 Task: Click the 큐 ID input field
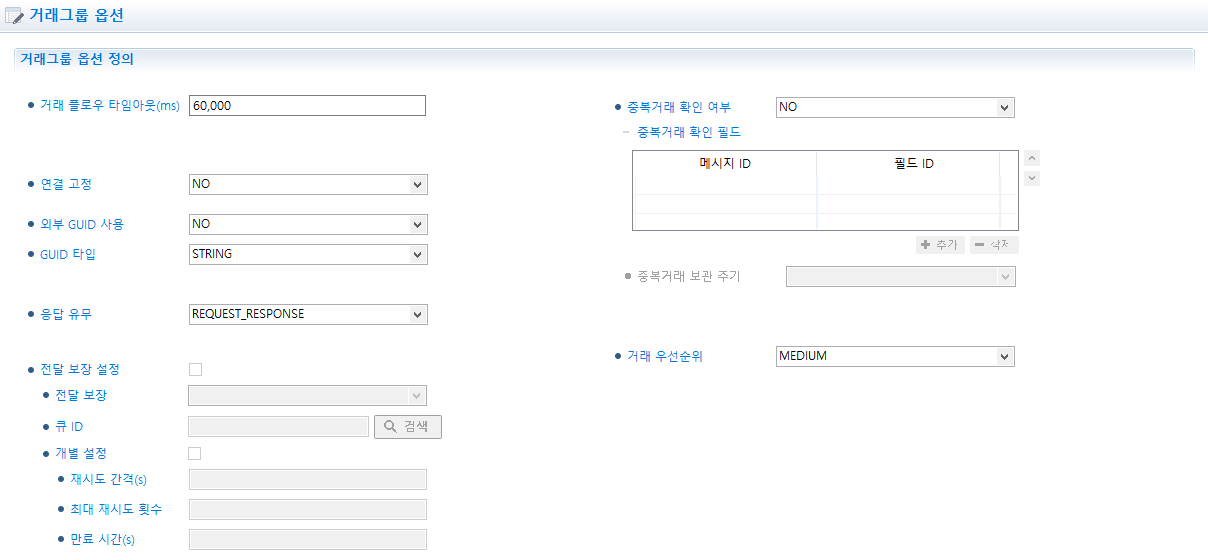click(279, 427)
